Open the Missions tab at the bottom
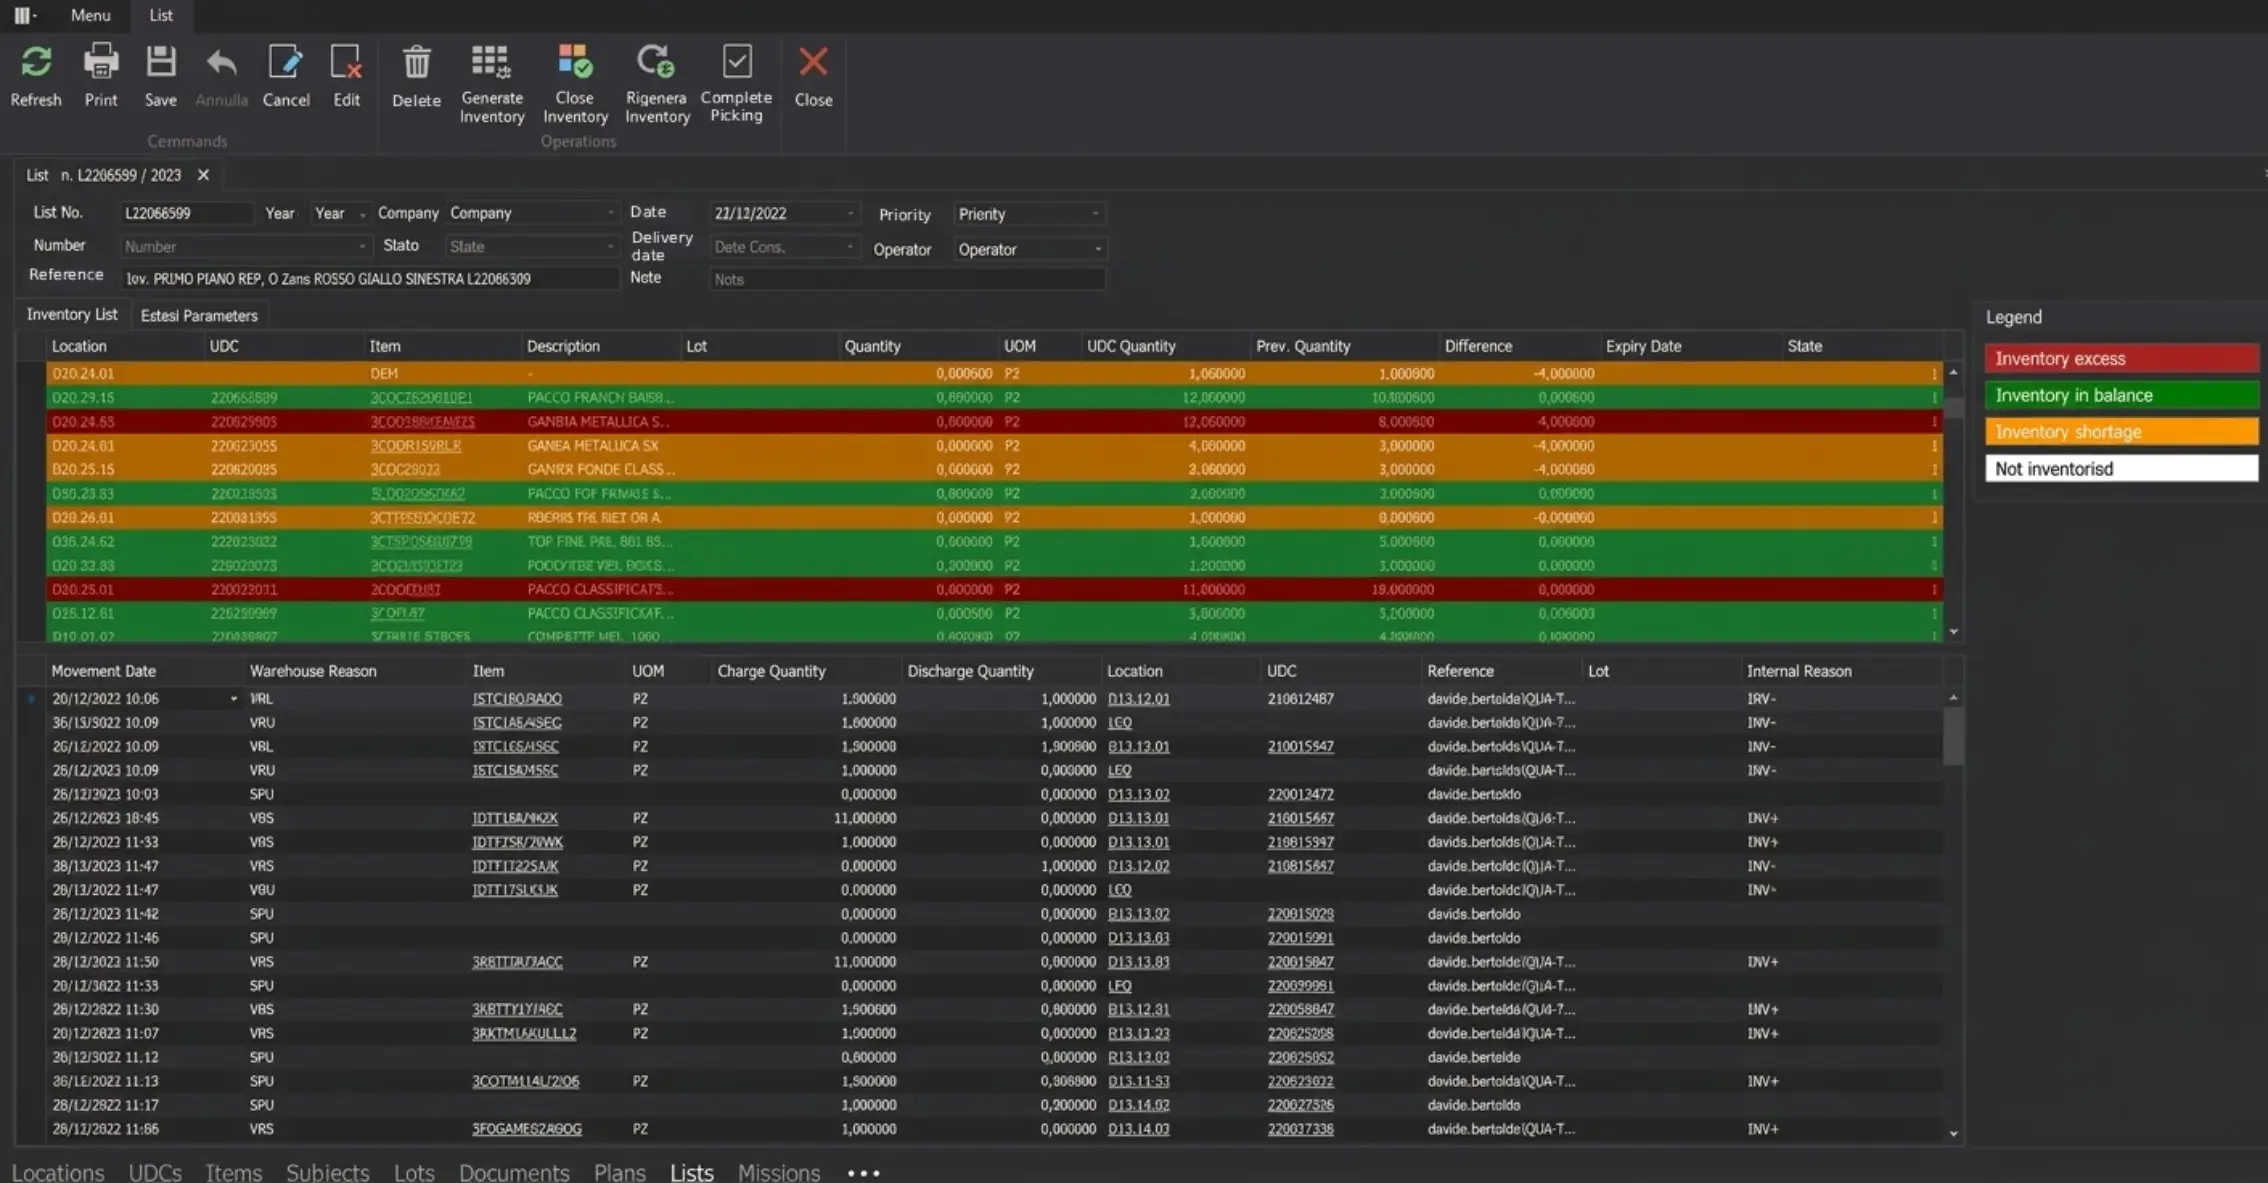 pyautogui.click(x=778, y=1171)
